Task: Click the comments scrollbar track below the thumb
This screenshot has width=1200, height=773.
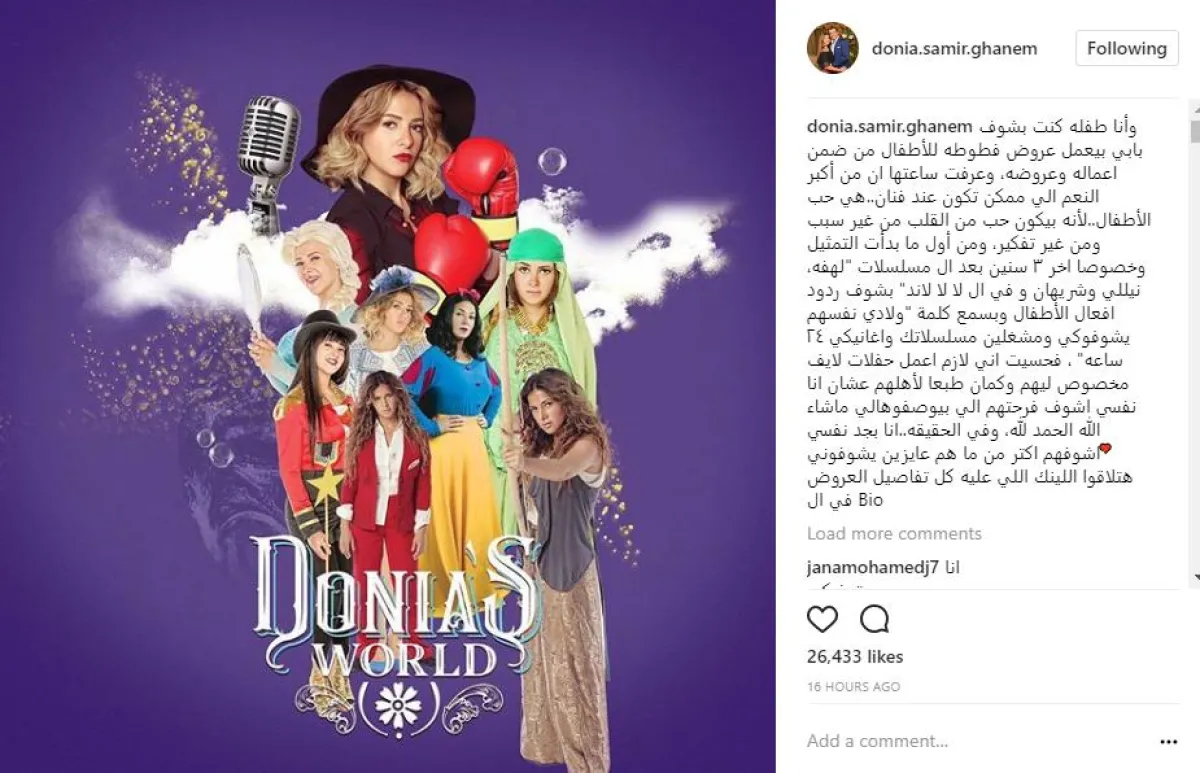Action: coord(1195,358)
